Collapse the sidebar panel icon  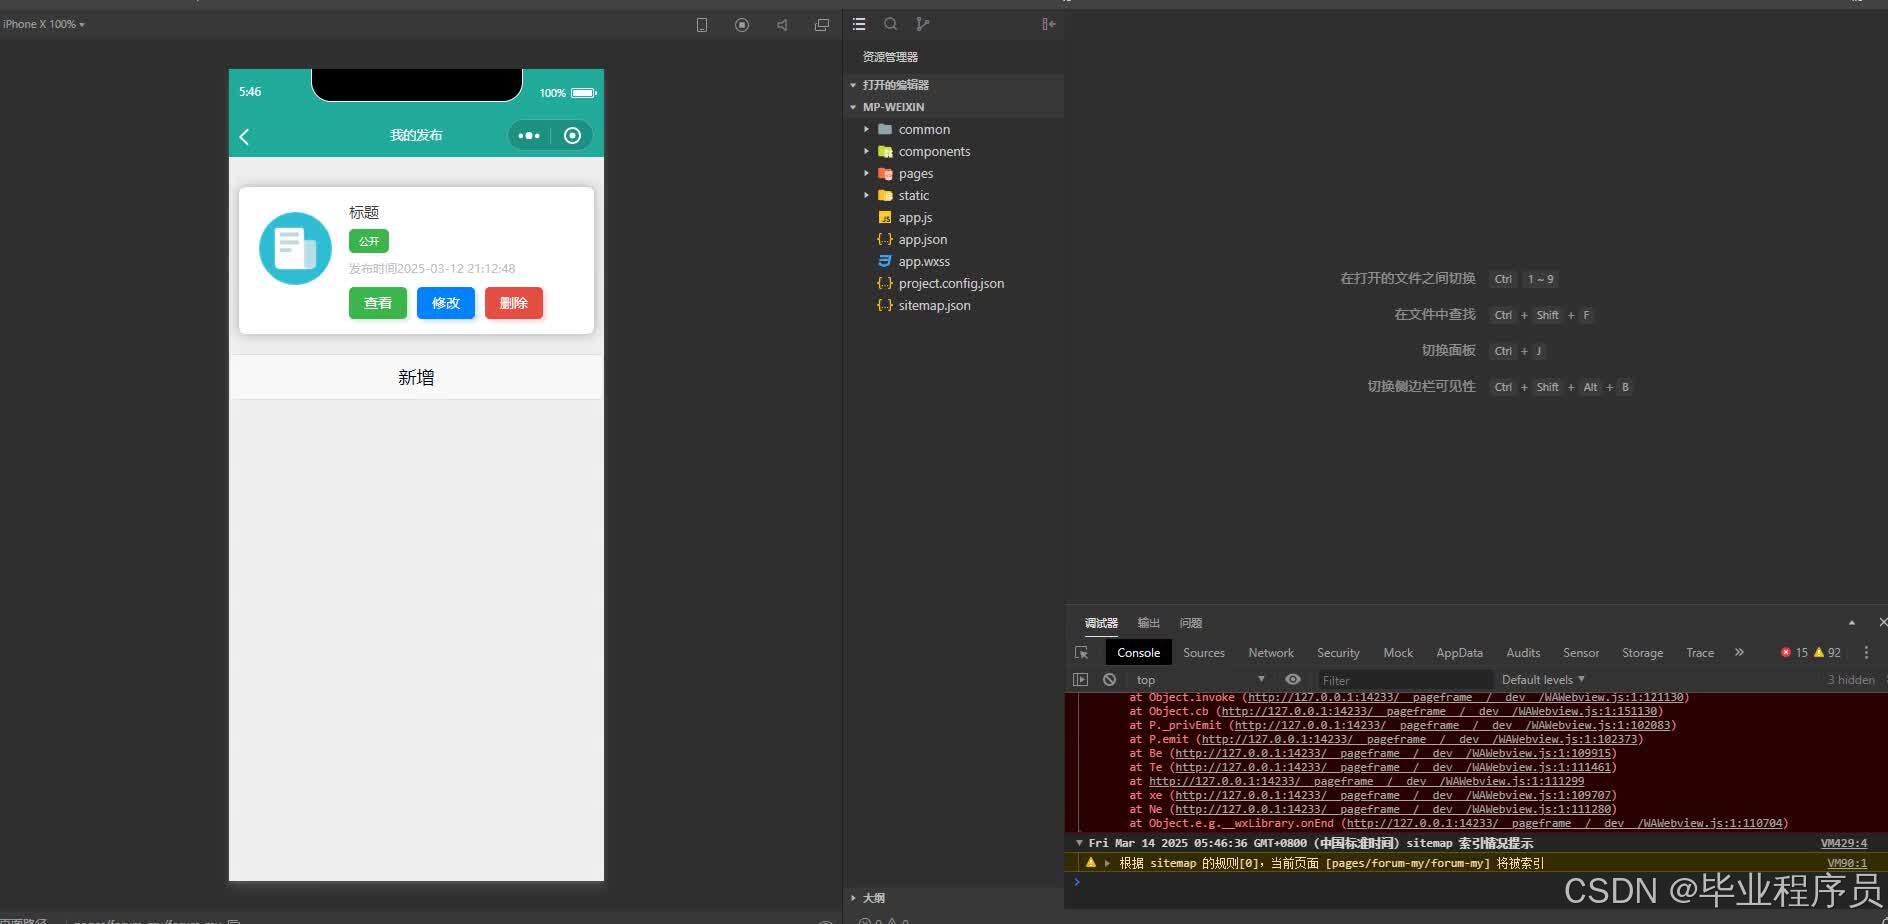pyautogui.click(x=1048, y=24)
